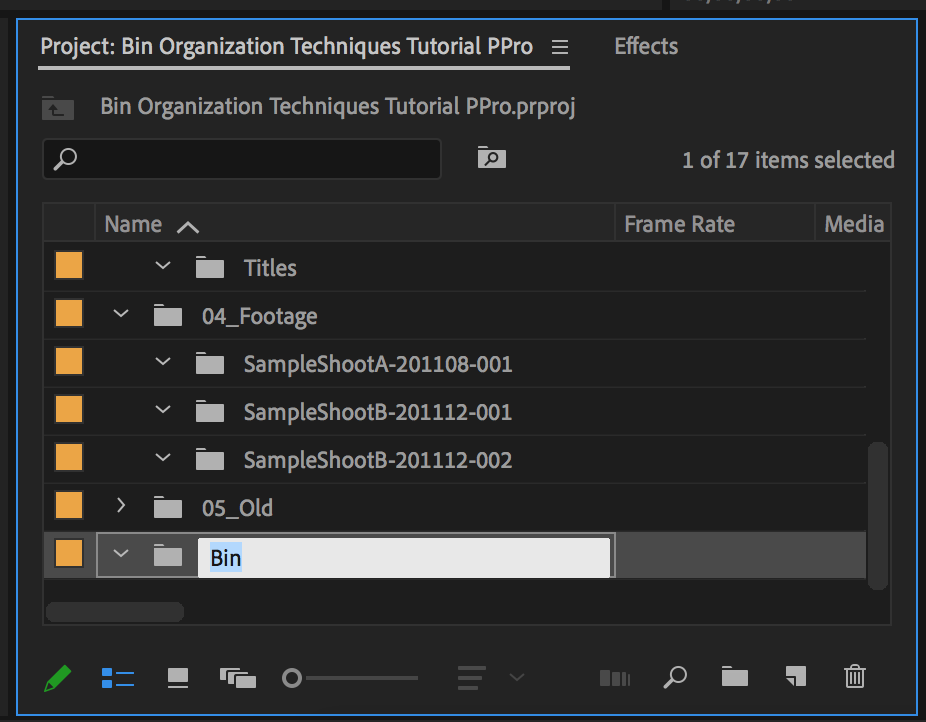Switch to Freeform View

click(237, 678)
